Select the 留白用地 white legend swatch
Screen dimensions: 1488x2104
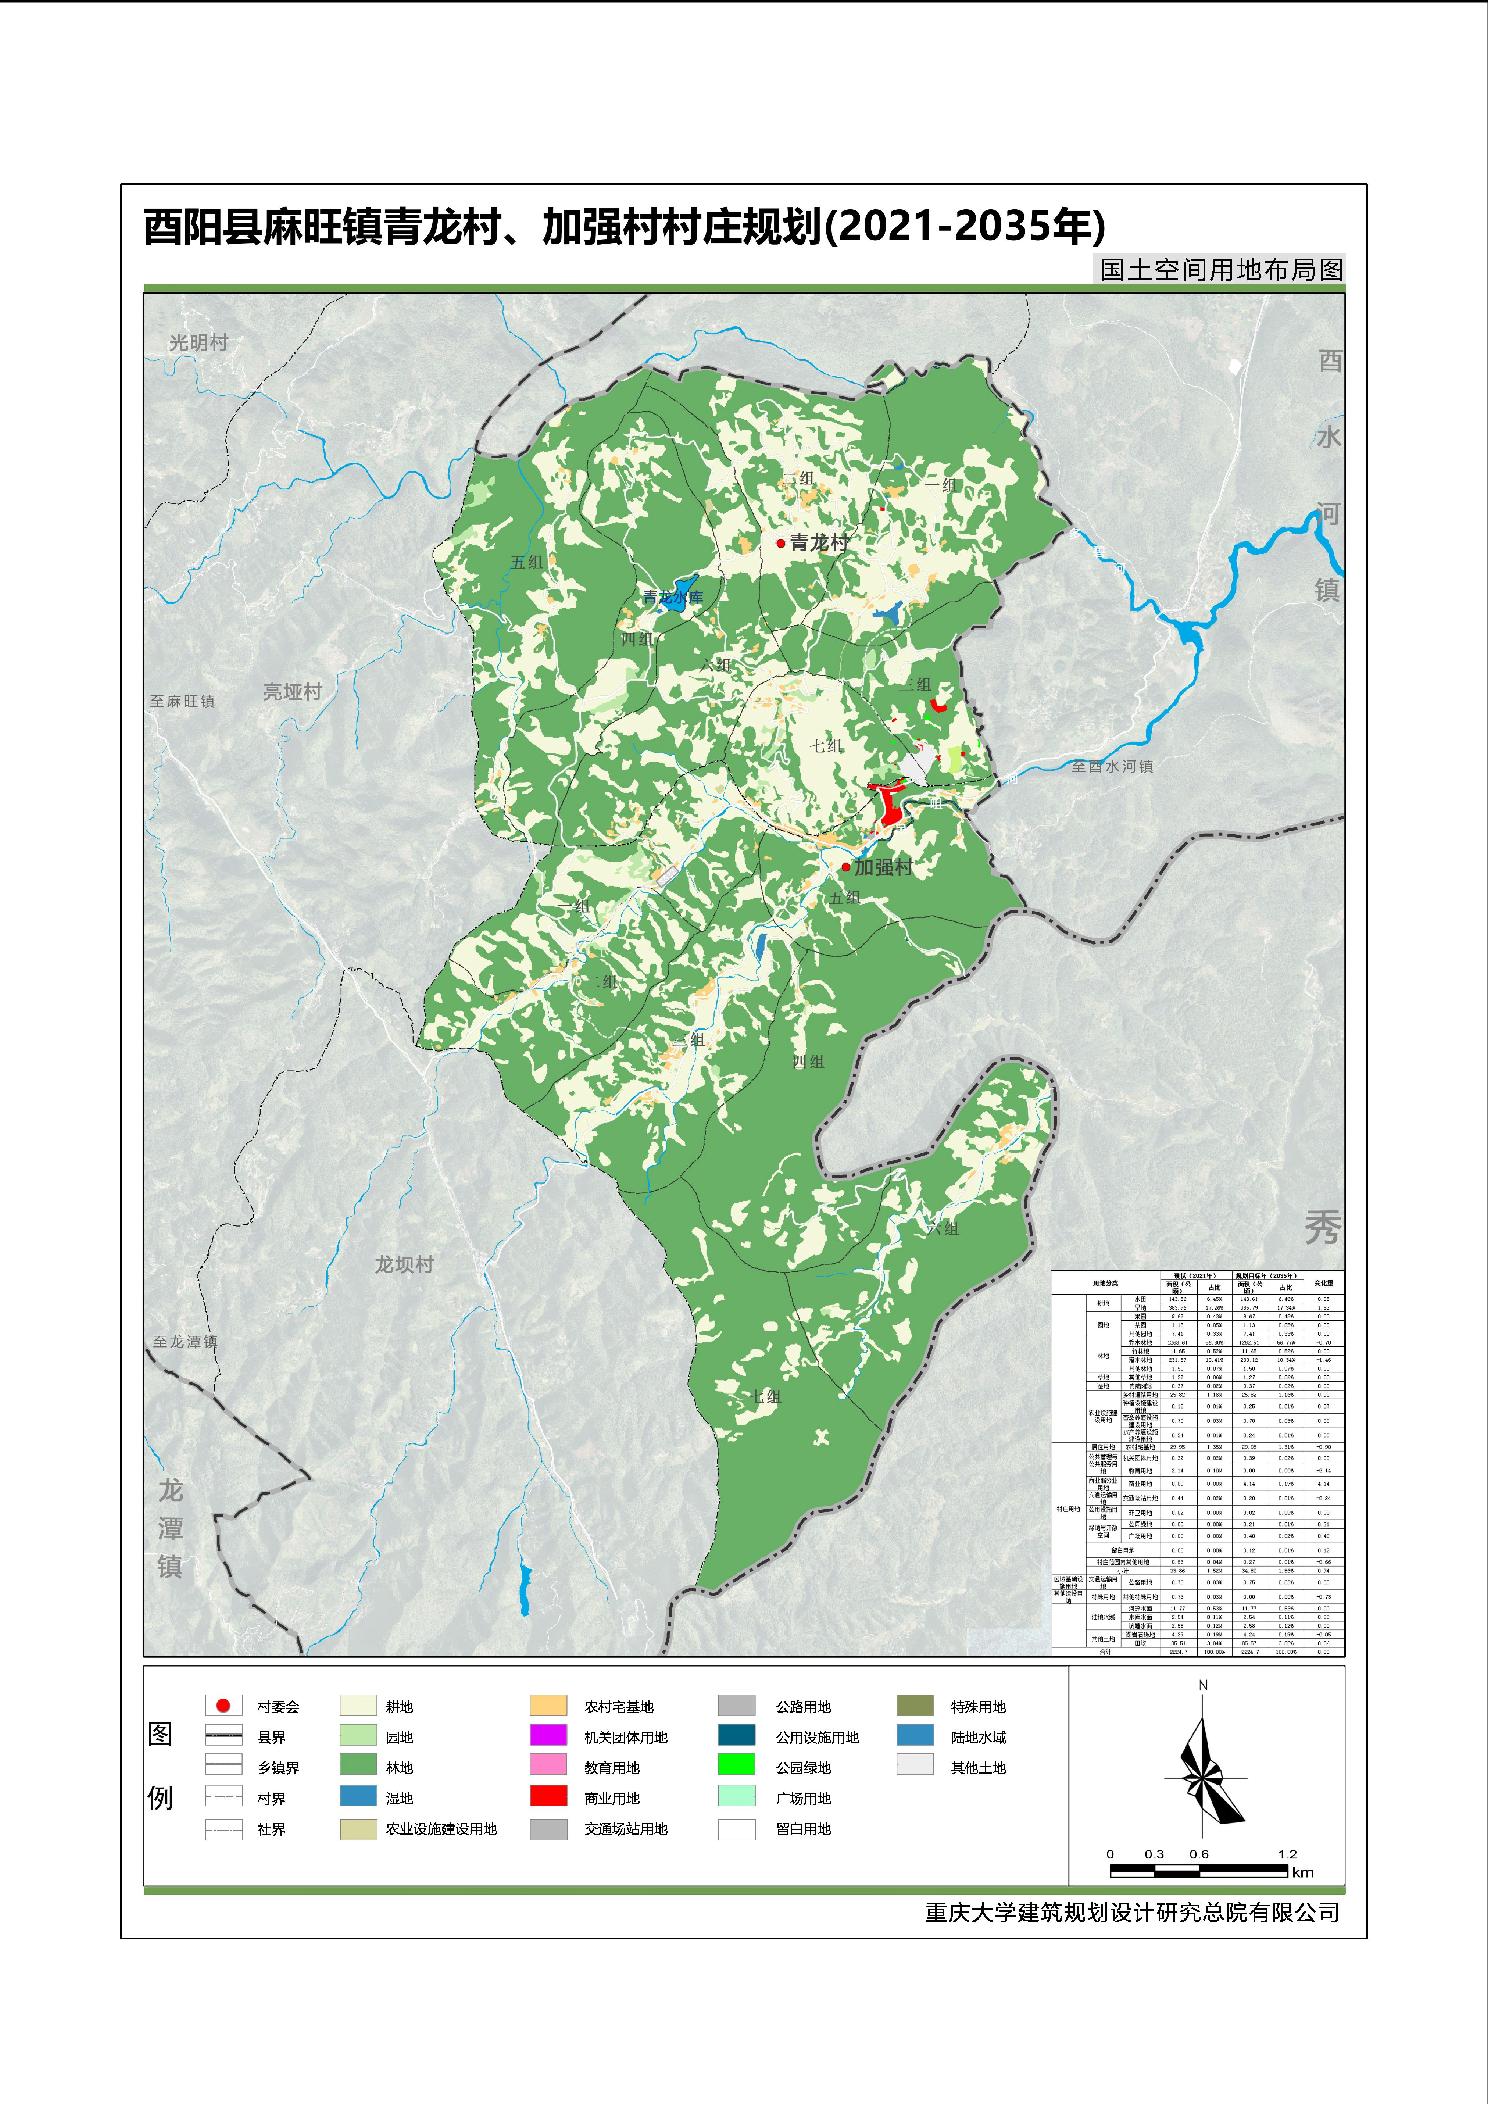(x=737, y=1828)
